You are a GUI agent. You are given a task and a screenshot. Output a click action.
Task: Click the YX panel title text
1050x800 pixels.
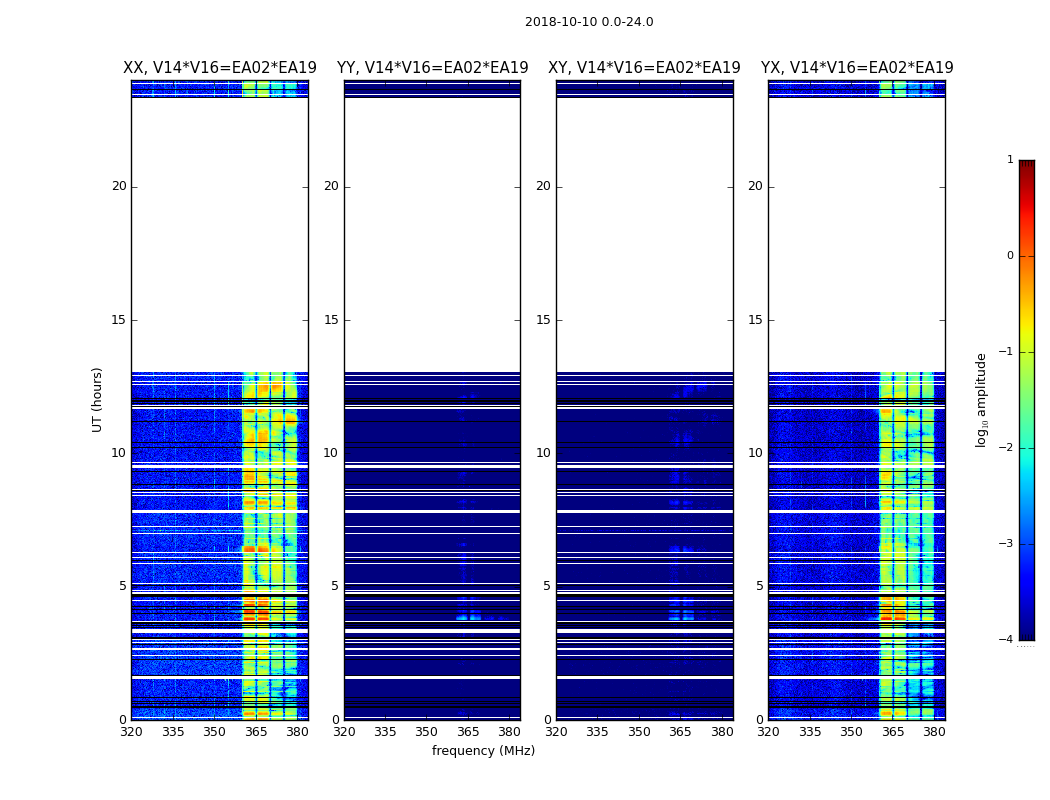pos(857,68)
